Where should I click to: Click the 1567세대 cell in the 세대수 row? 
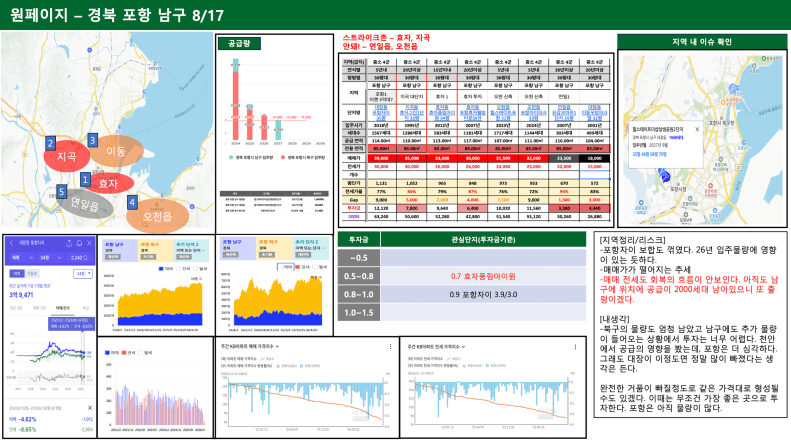[x=381, y=133]
